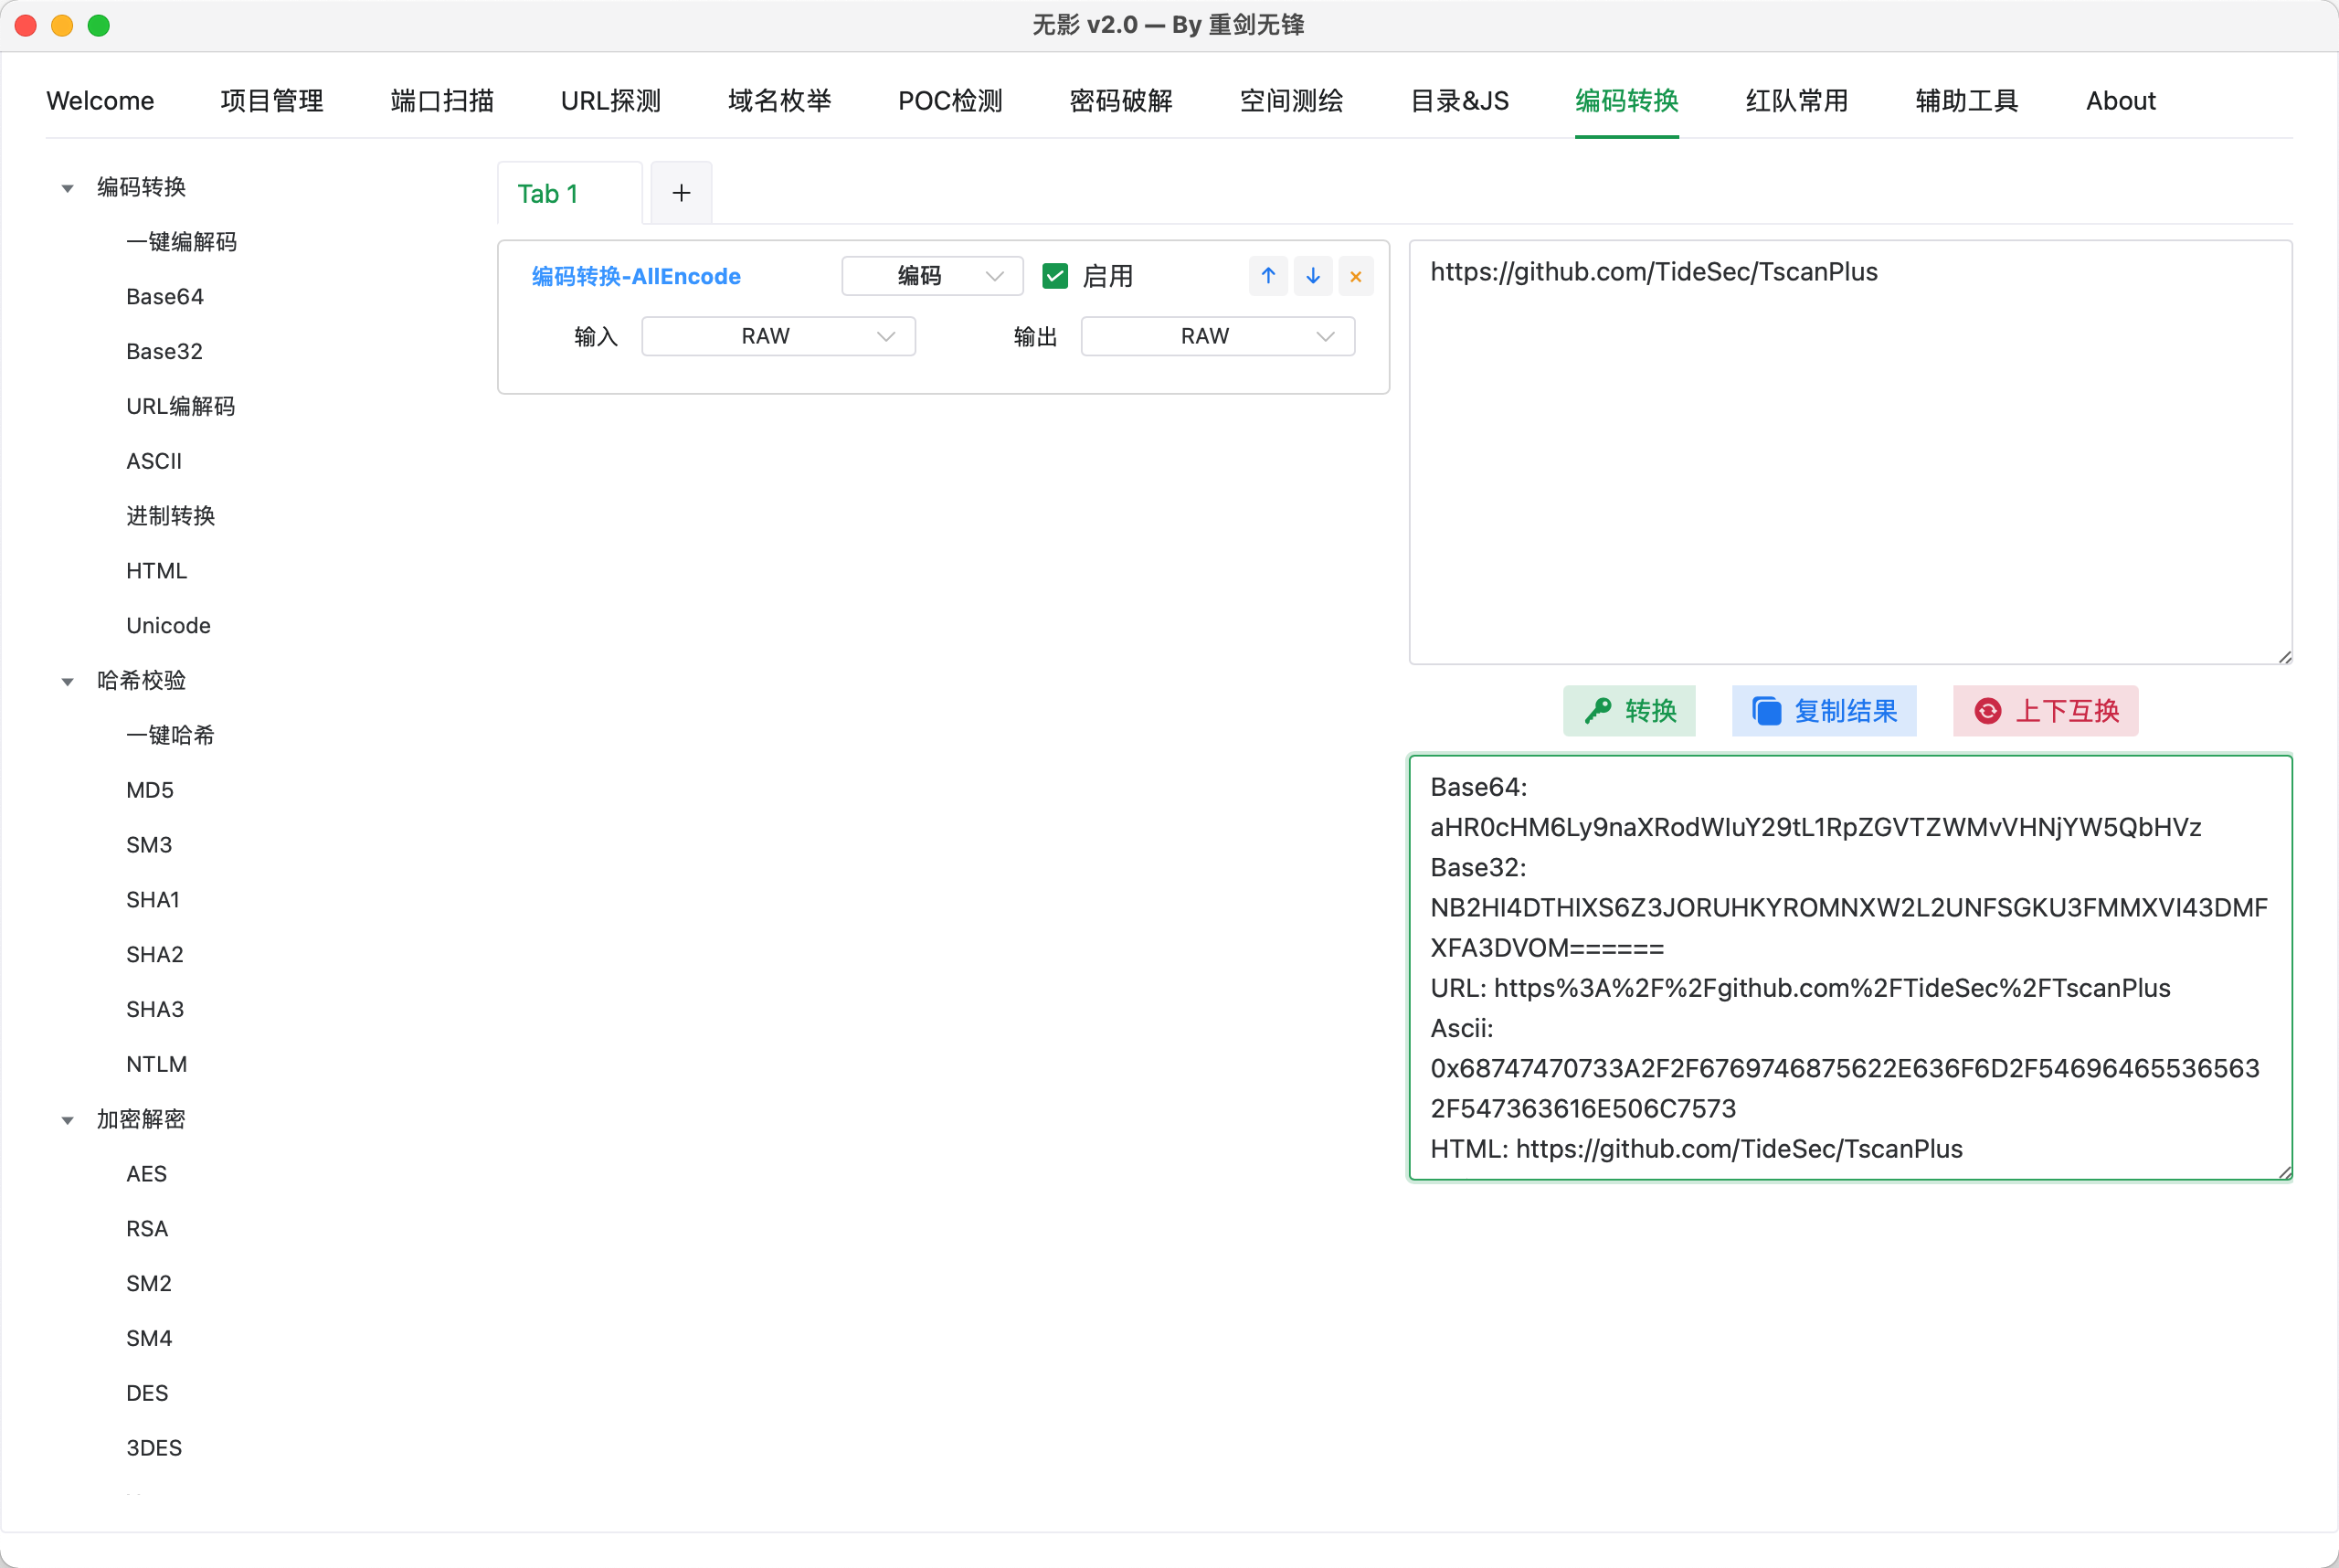
Task: Move AllEncode card down with arrow
Action: pos(1312,276)
